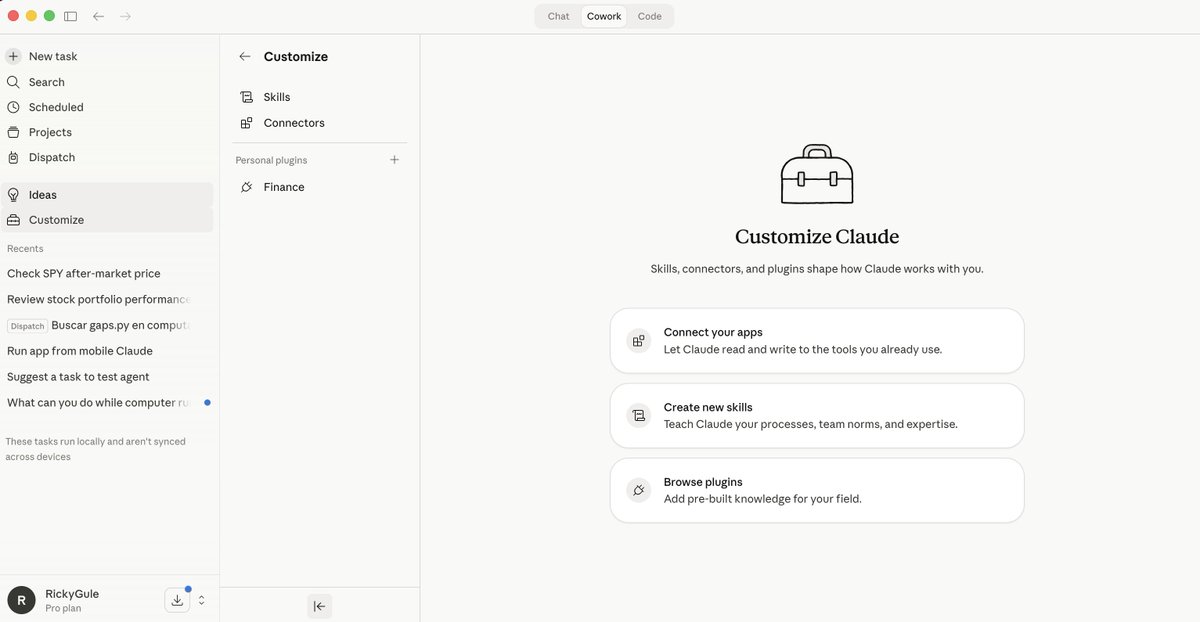Click the Customize Claude heading
The height and width of the screenshot is (622, 1200).
pyautogui.click(x=817, y=237)
